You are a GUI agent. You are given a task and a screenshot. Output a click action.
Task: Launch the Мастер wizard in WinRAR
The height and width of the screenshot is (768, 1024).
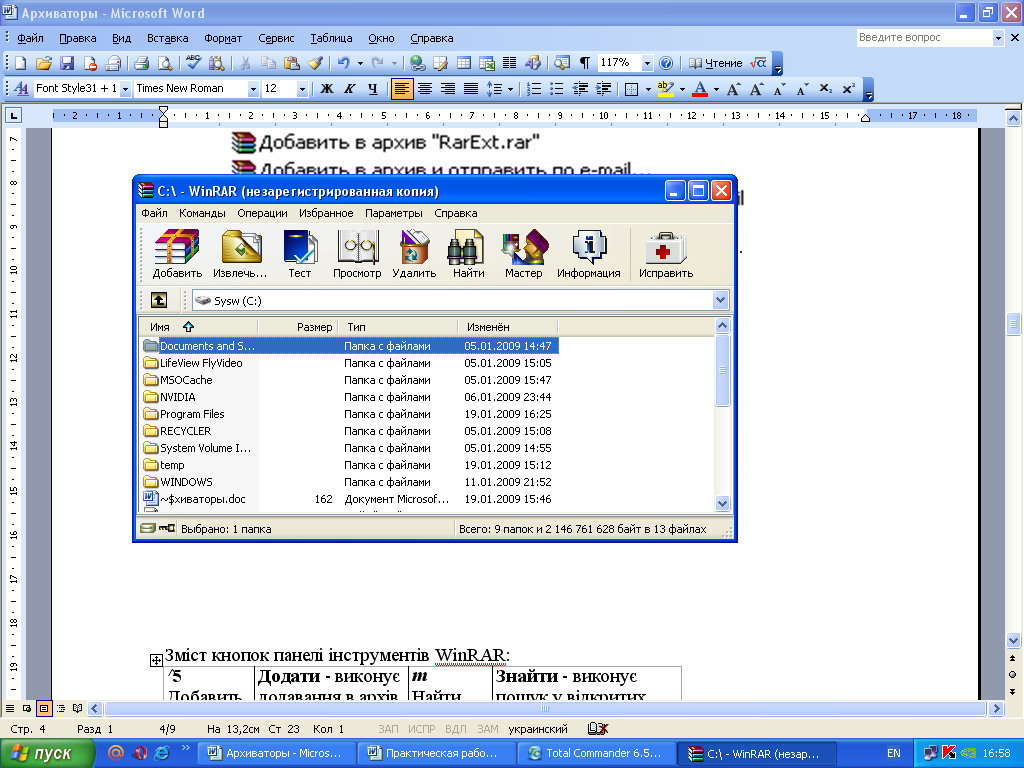point(524,255)
